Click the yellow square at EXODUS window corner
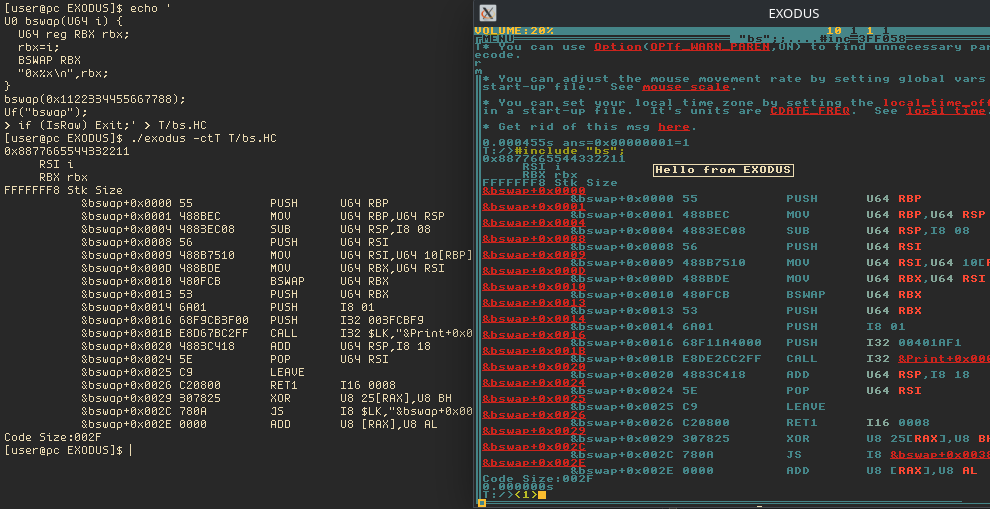 click(x=482, y=503)
